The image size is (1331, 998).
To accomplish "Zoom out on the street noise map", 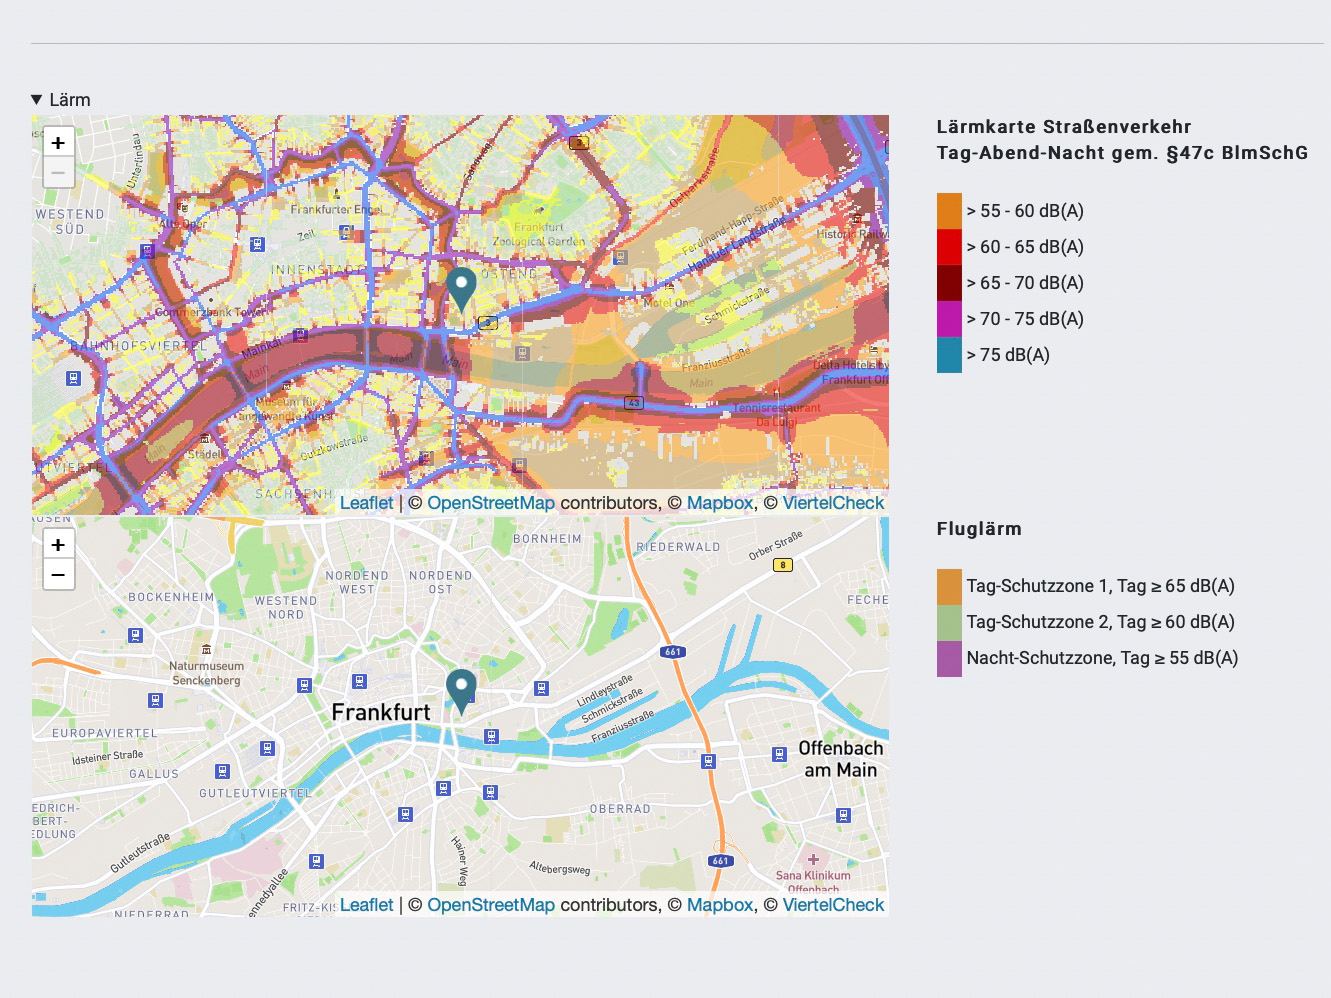I will tap(58, 172).
